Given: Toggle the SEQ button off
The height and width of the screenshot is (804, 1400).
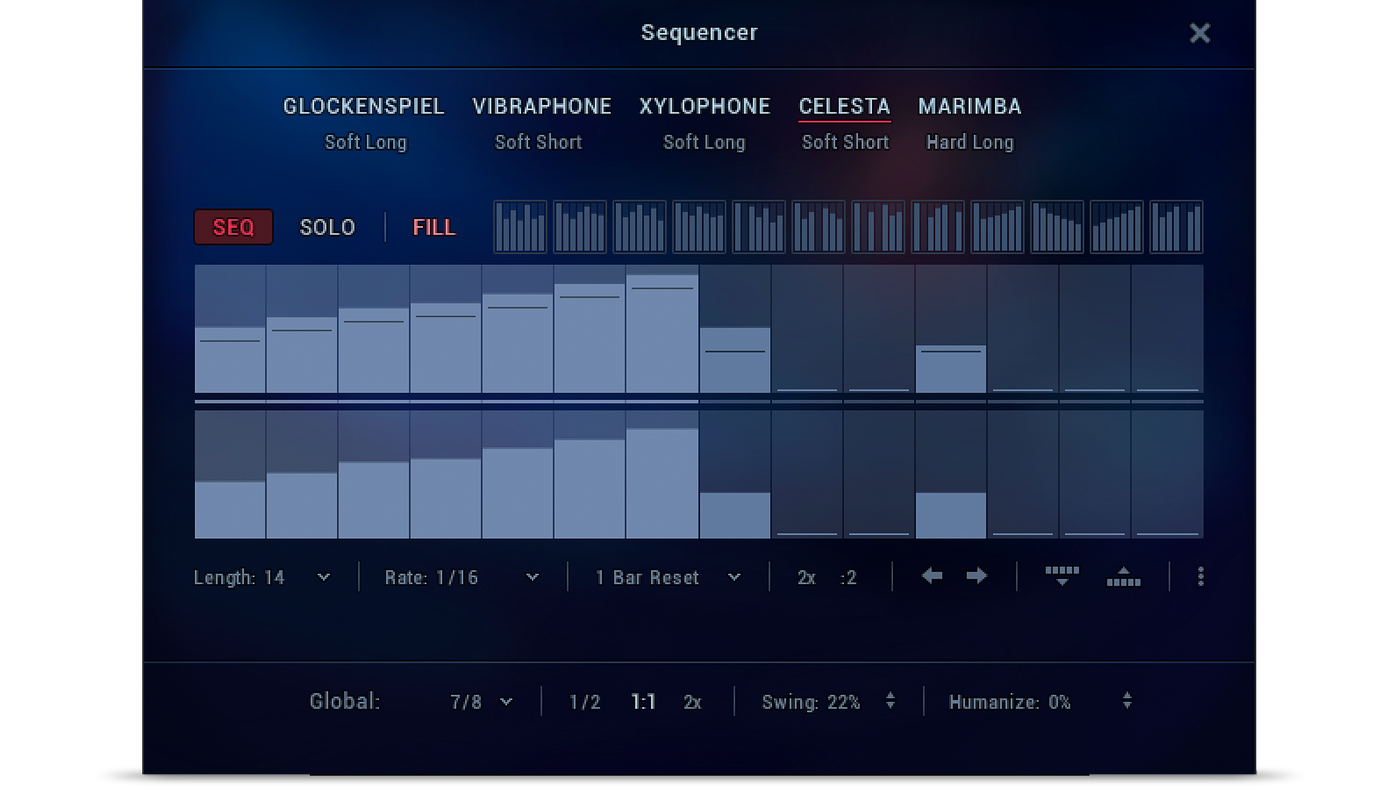Looking at the screenshot, I should tap(233, 227).
